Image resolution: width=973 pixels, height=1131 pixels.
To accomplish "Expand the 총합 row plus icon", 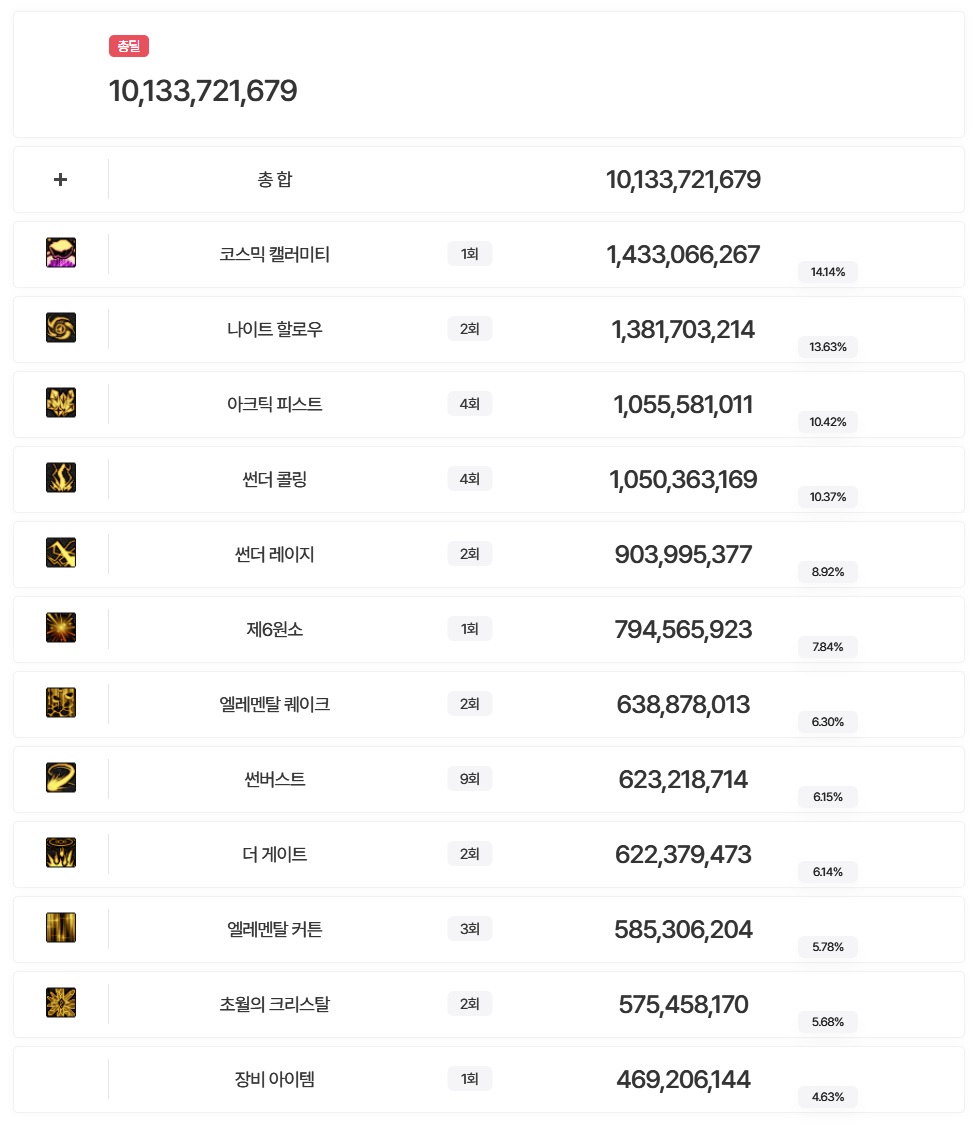I will click(x=61, y=180).
